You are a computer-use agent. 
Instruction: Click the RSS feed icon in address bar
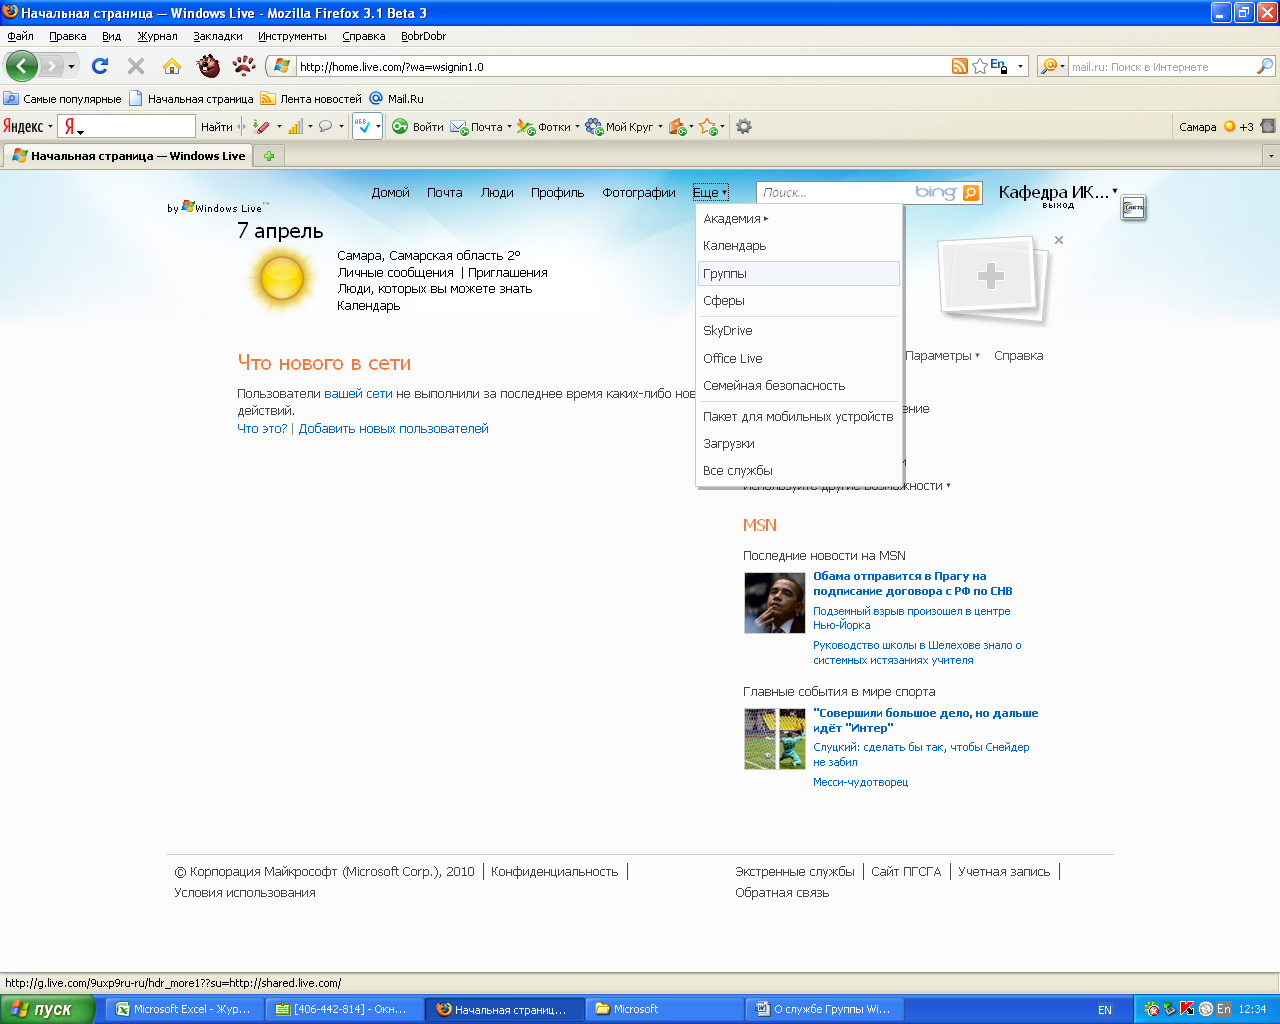click(x=960, y=66)
